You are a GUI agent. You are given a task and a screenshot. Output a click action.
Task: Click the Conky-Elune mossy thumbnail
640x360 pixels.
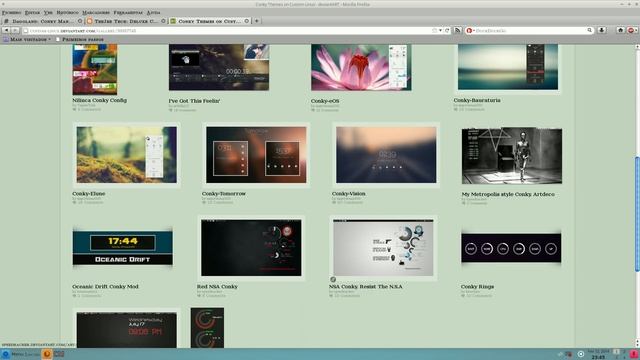[x=127, y=155]
